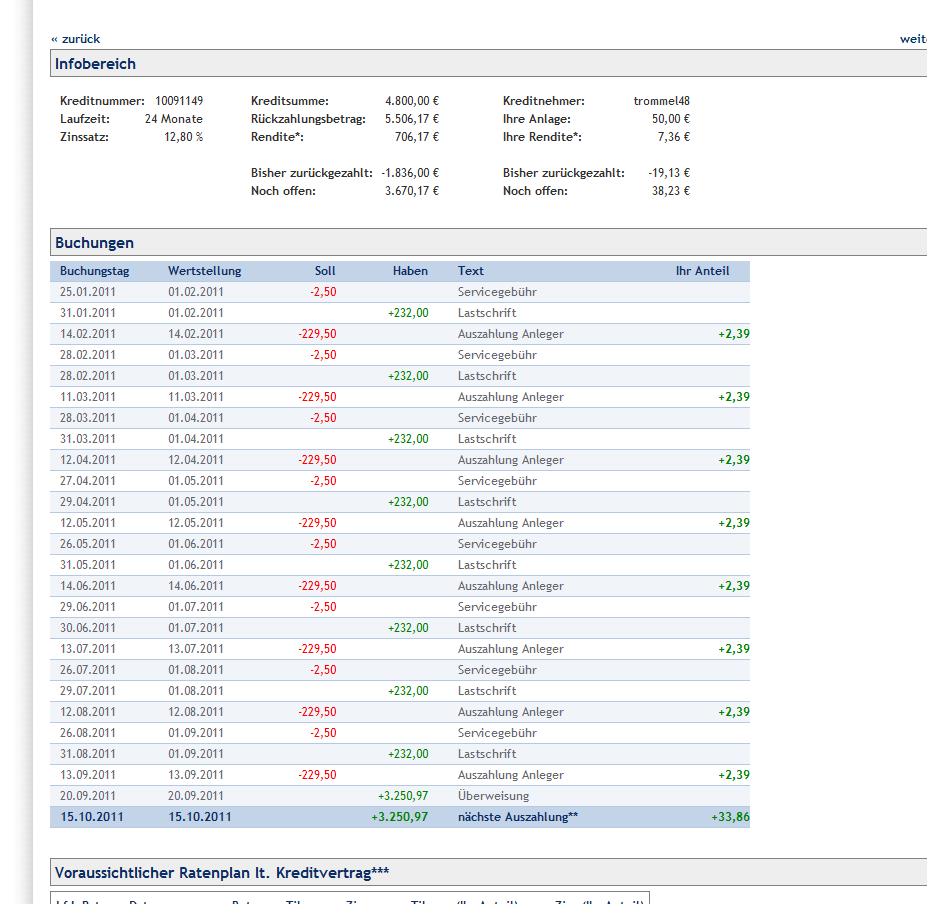The width and height of the screenshot is (927, 904).
Task: Select the Kreditsumme value 4.800,00 €
Action: click(412, 101)
